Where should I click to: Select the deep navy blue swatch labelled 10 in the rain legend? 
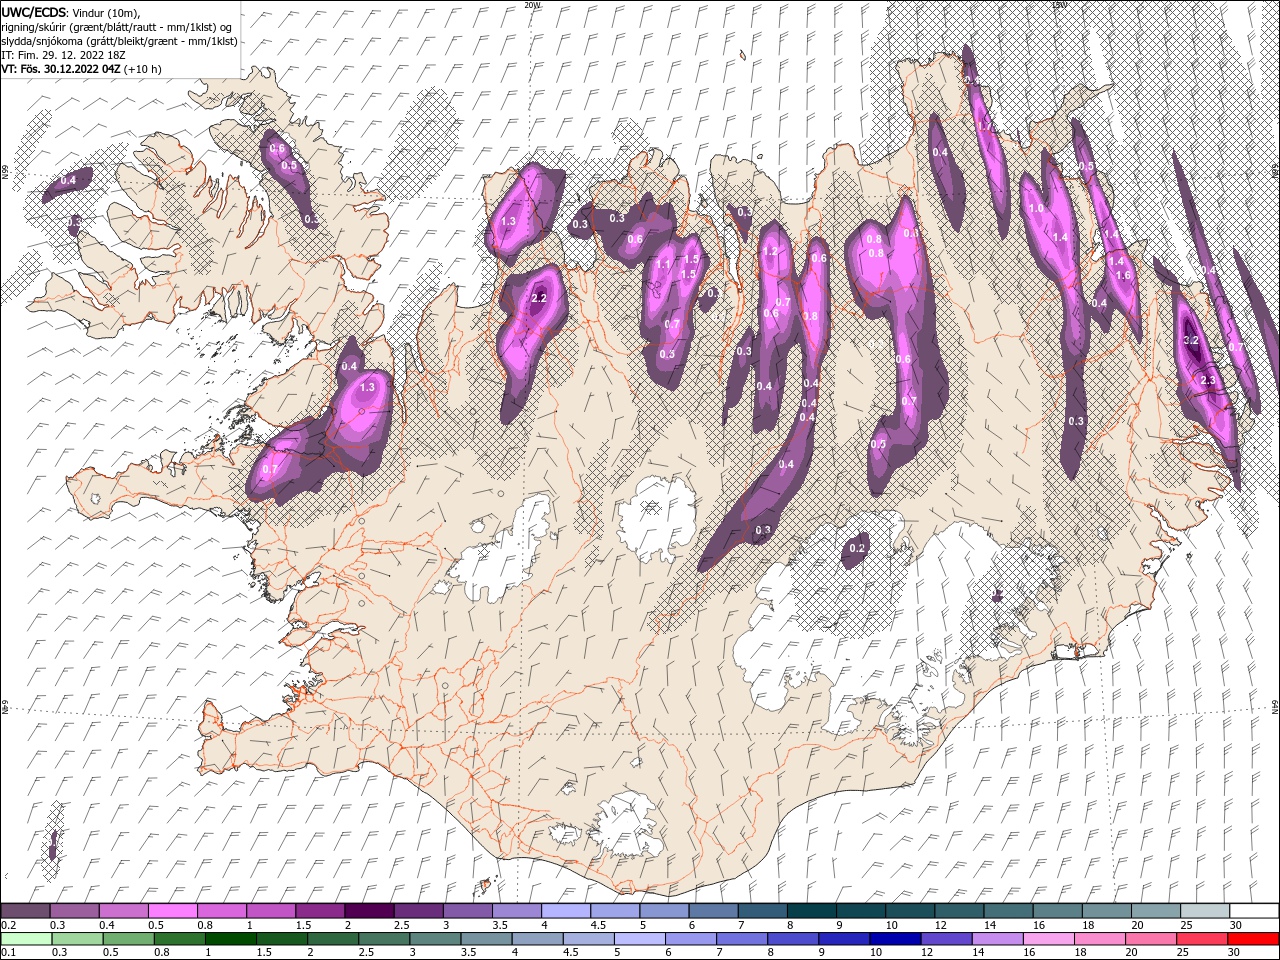point(895,939)
